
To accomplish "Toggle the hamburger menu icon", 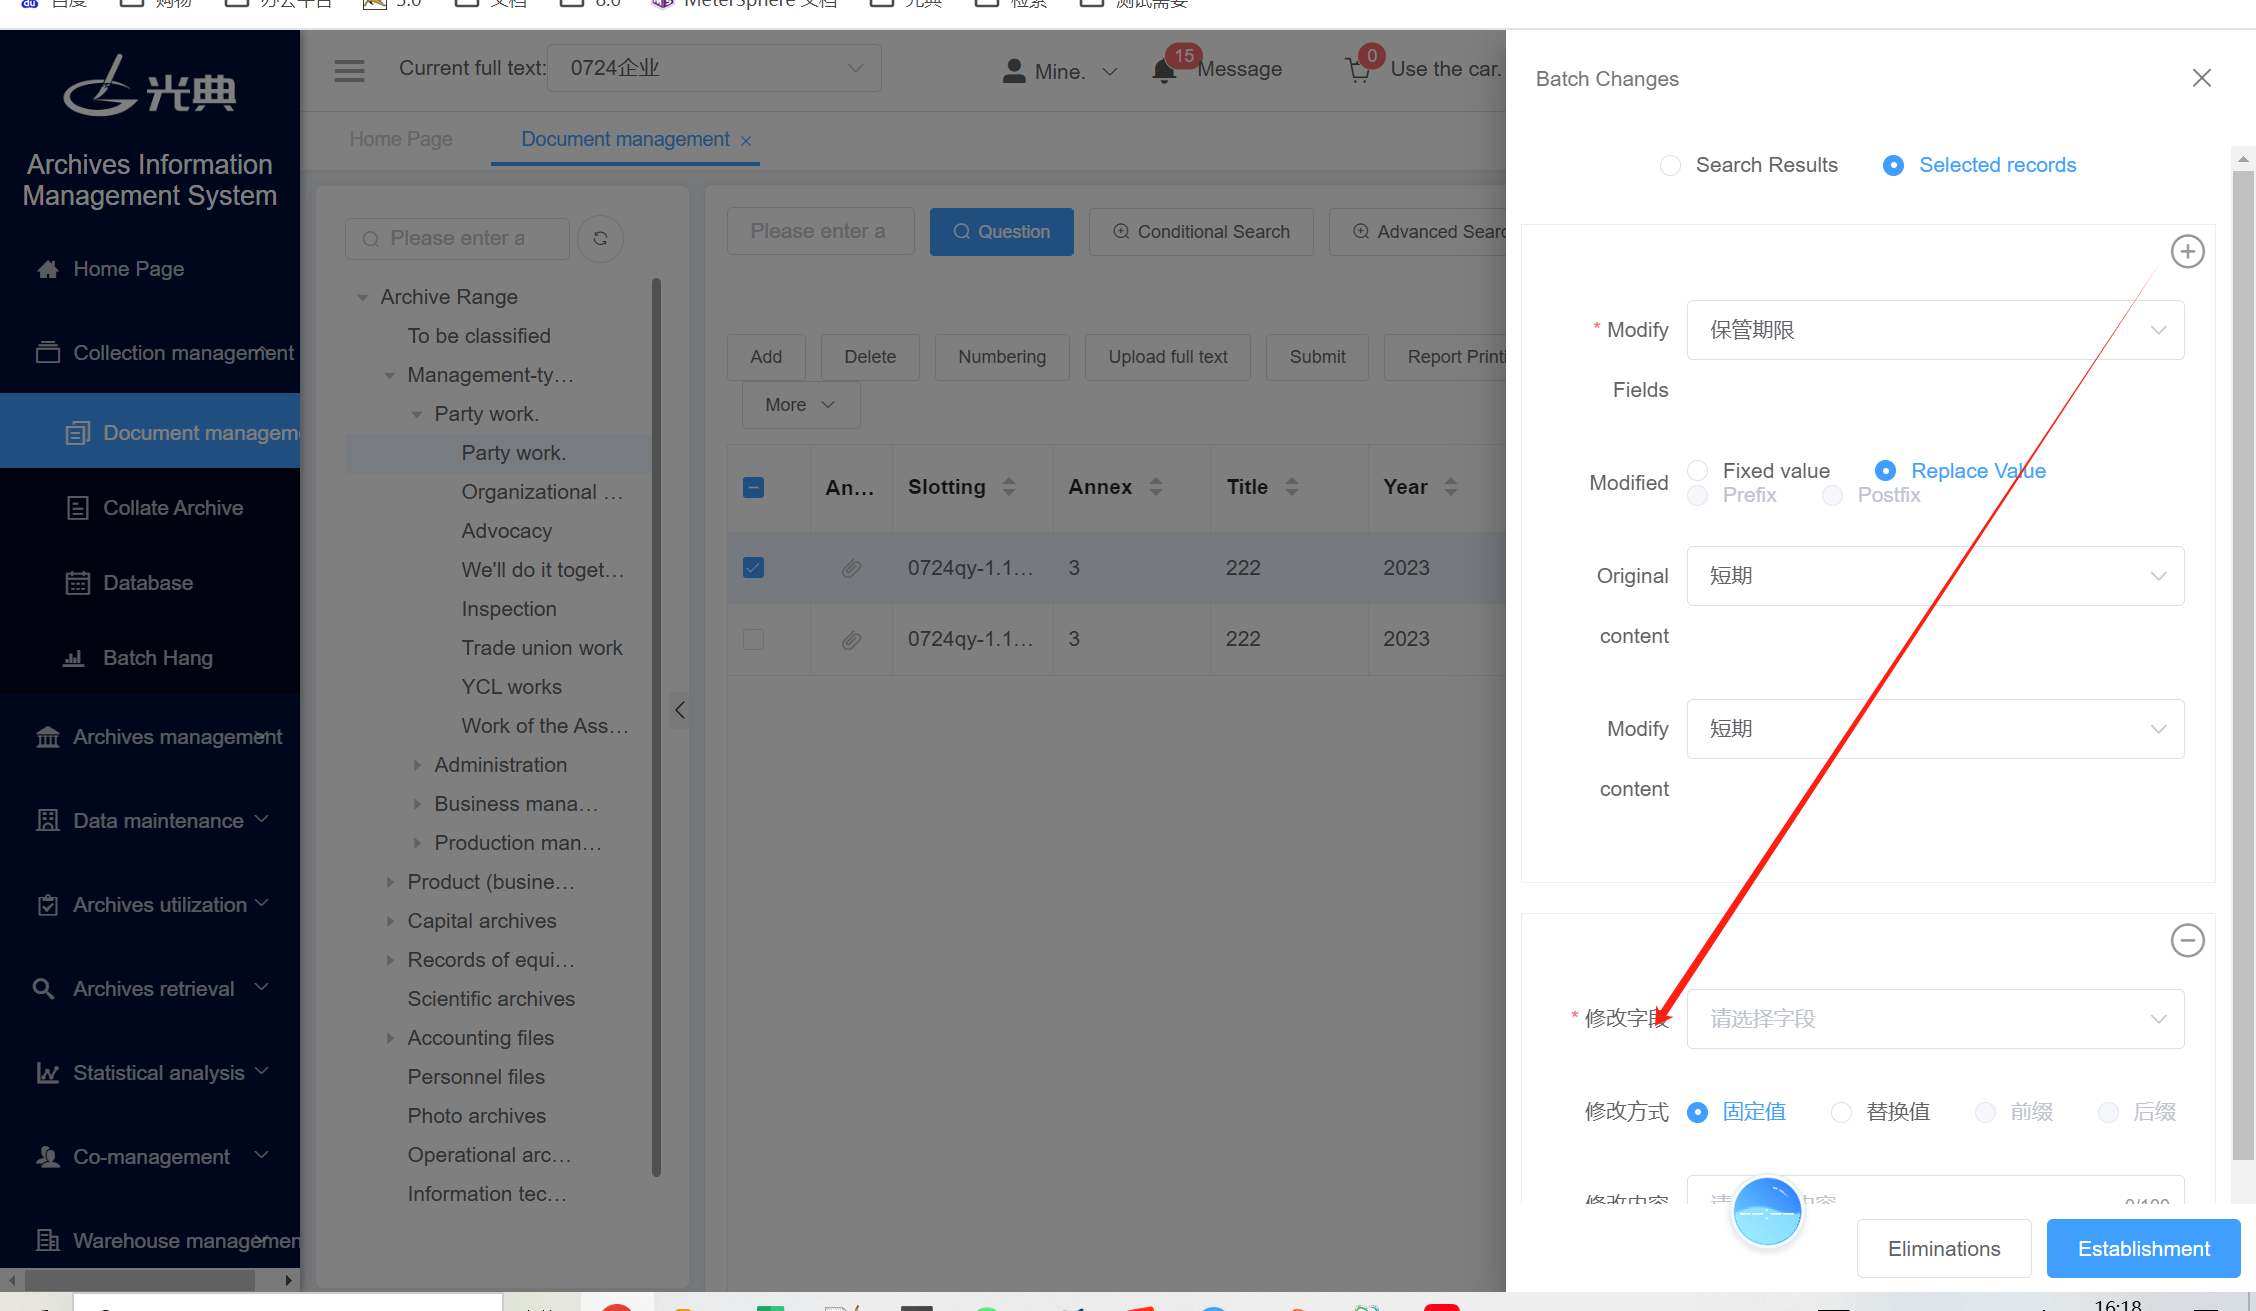I will [349, 70].
